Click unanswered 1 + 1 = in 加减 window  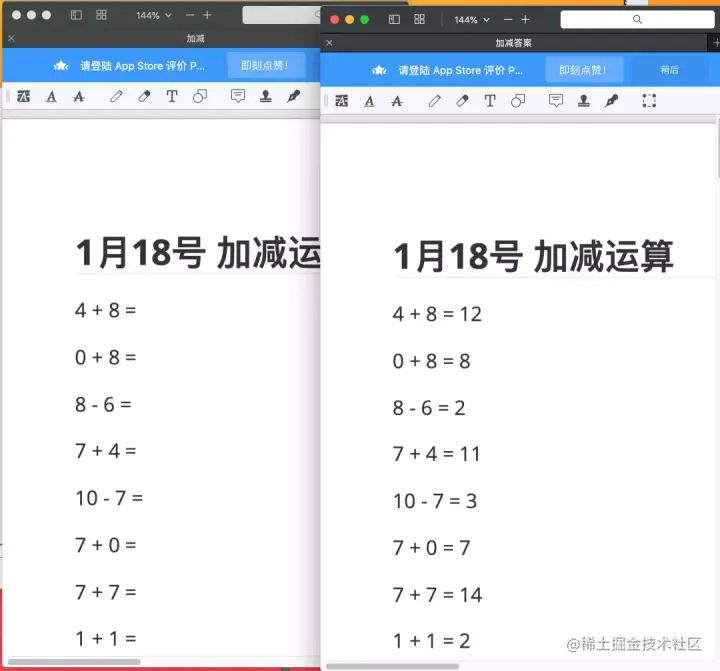(106, 639)
